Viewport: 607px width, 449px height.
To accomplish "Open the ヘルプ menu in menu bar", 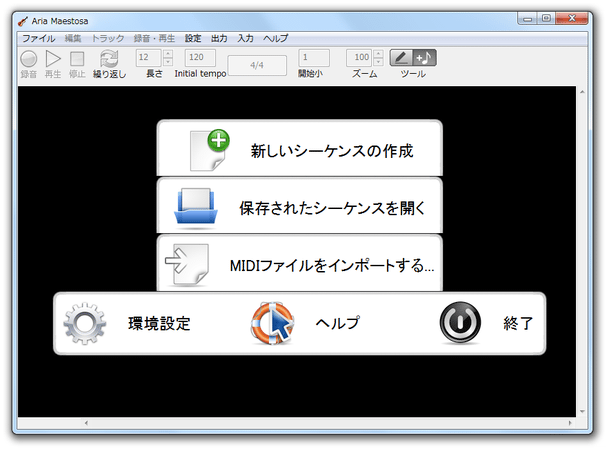I will click(276, 38).
